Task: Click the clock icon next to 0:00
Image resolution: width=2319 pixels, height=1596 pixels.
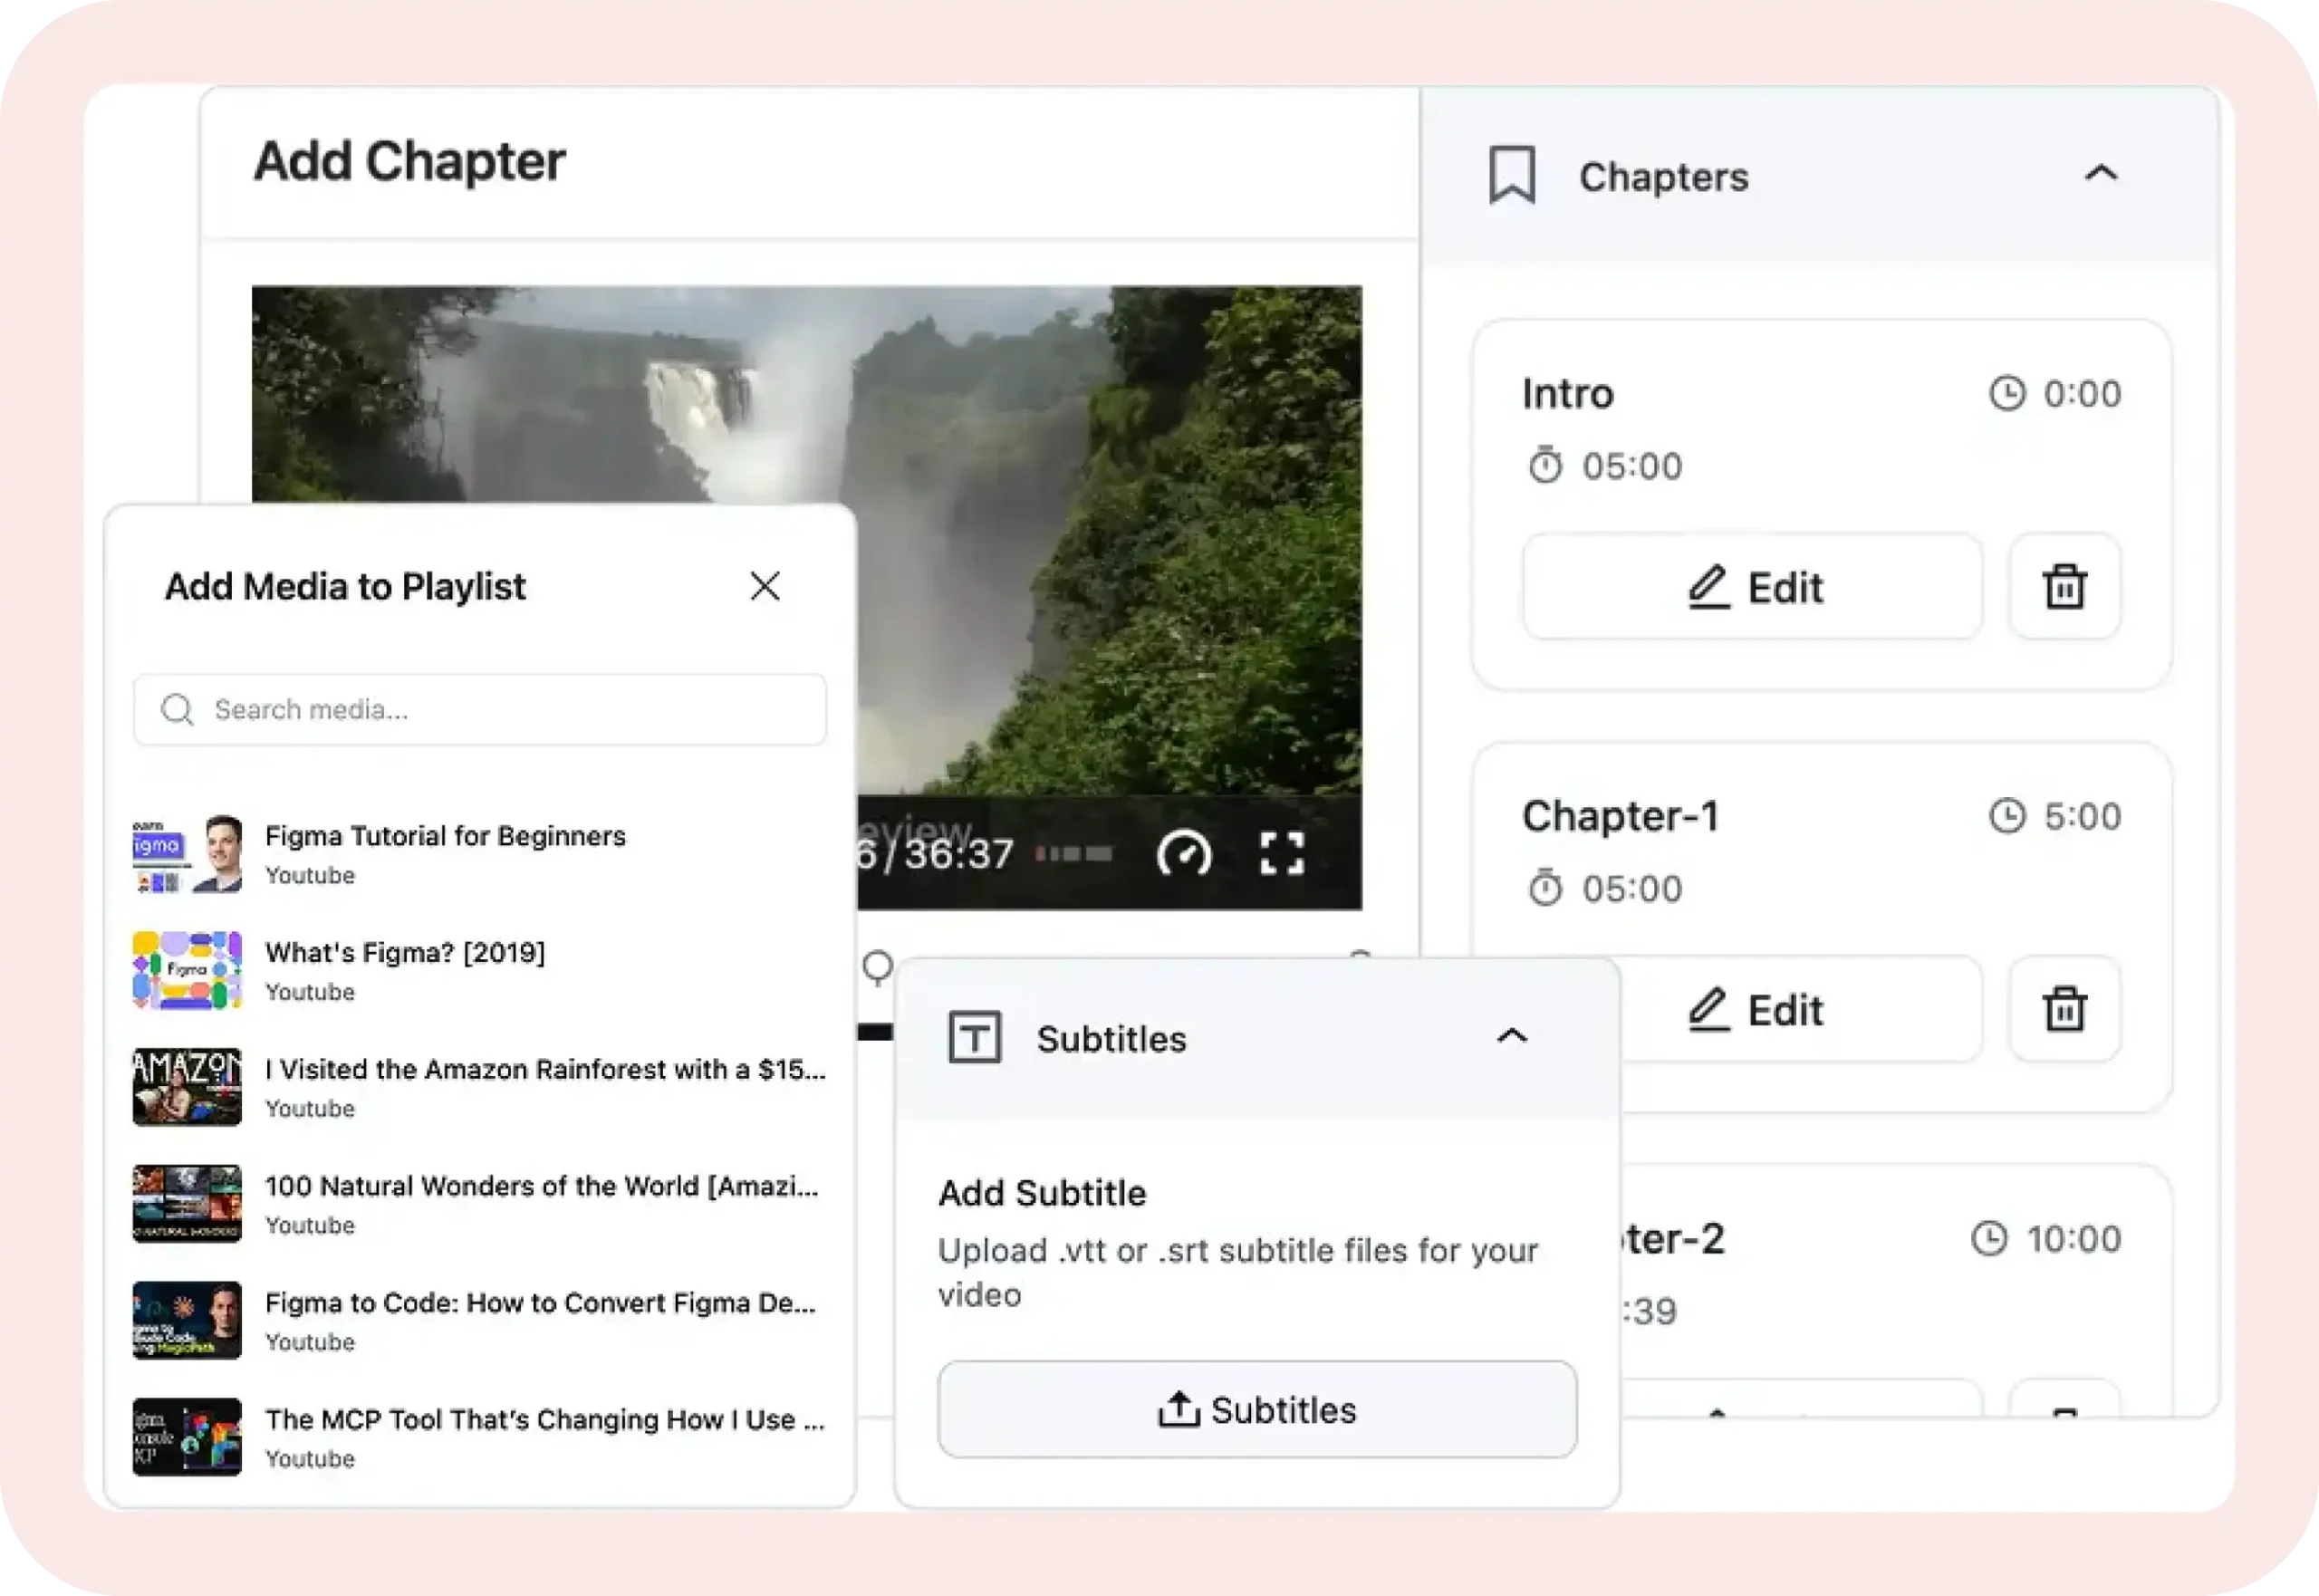Action: 2007,393
